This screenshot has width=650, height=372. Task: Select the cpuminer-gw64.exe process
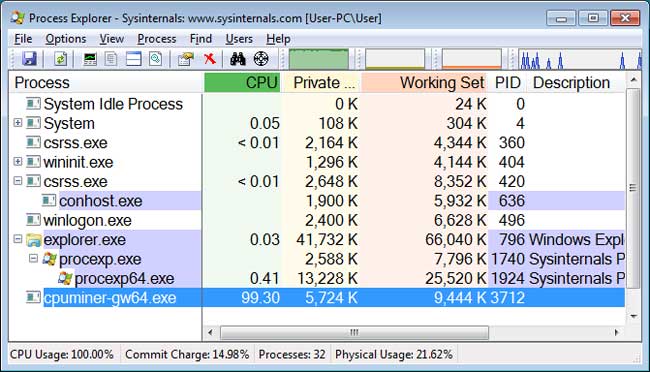coord(317,298)
